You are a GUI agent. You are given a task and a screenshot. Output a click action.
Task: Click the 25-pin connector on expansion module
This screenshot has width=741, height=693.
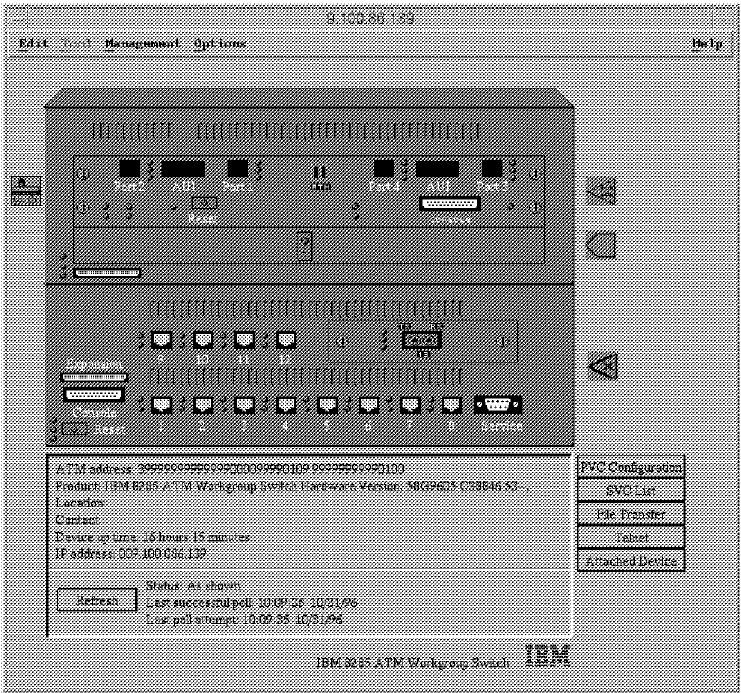(450, 204)
